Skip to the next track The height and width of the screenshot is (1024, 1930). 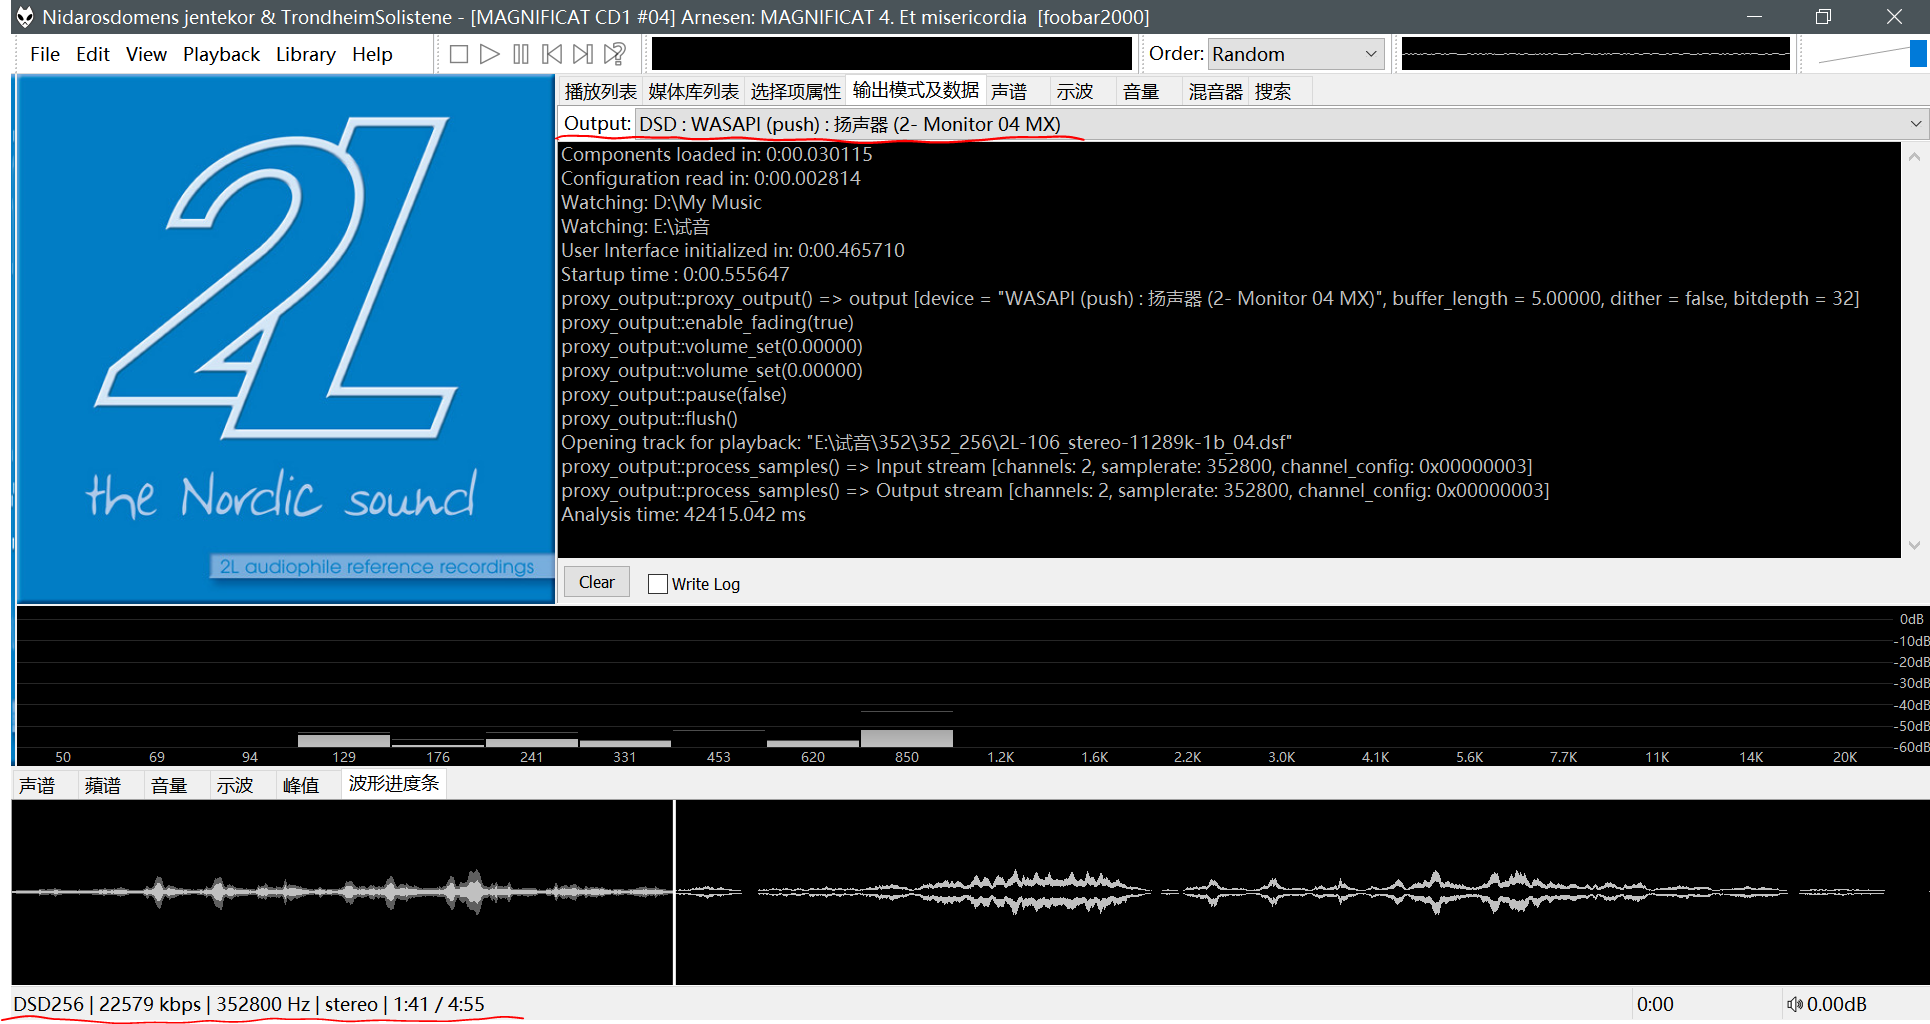[x=583, y=54]
